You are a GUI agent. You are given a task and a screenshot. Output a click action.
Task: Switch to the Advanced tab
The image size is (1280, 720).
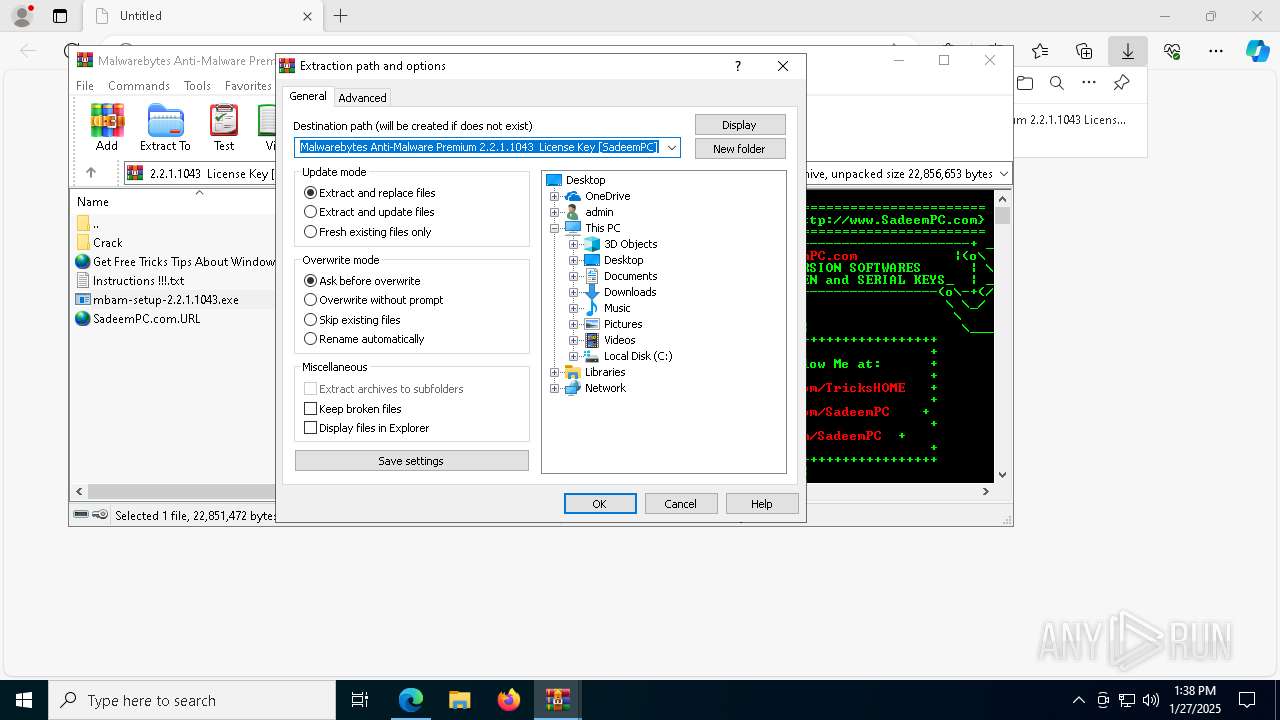coord(362,98)
